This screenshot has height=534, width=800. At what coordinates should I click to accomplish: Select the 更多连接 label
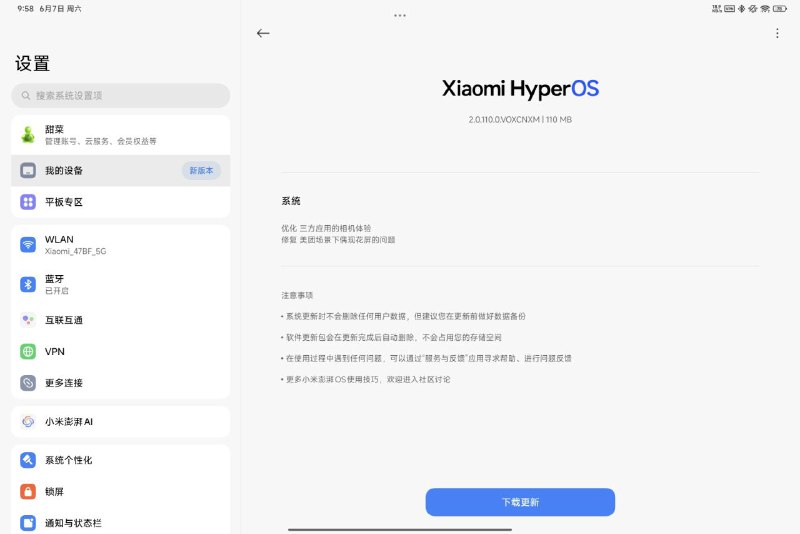64,383
